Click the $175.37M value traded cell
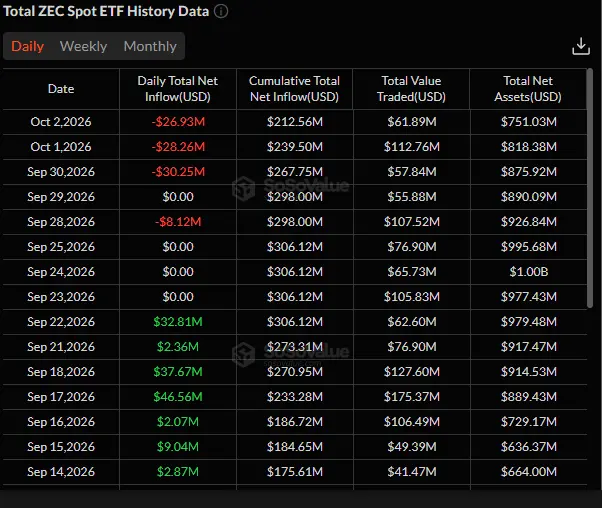This screenshot has width=602, height=508. (x=412, y=396)
